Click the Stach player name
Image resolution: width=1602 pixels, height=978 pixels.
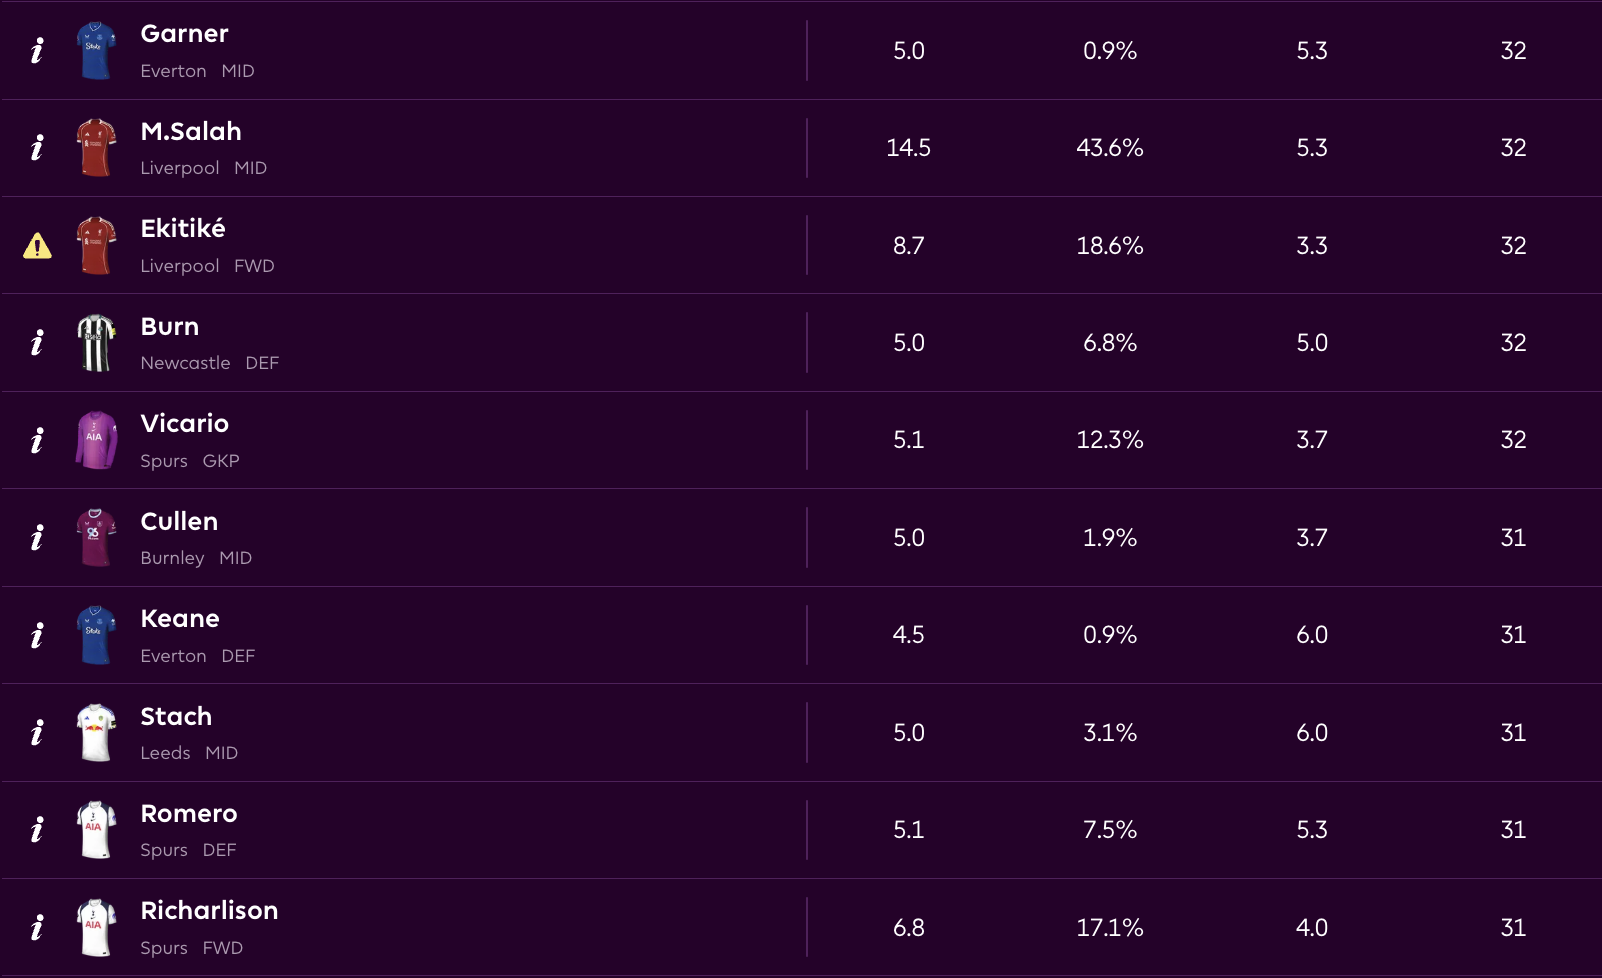click(176, 717)
